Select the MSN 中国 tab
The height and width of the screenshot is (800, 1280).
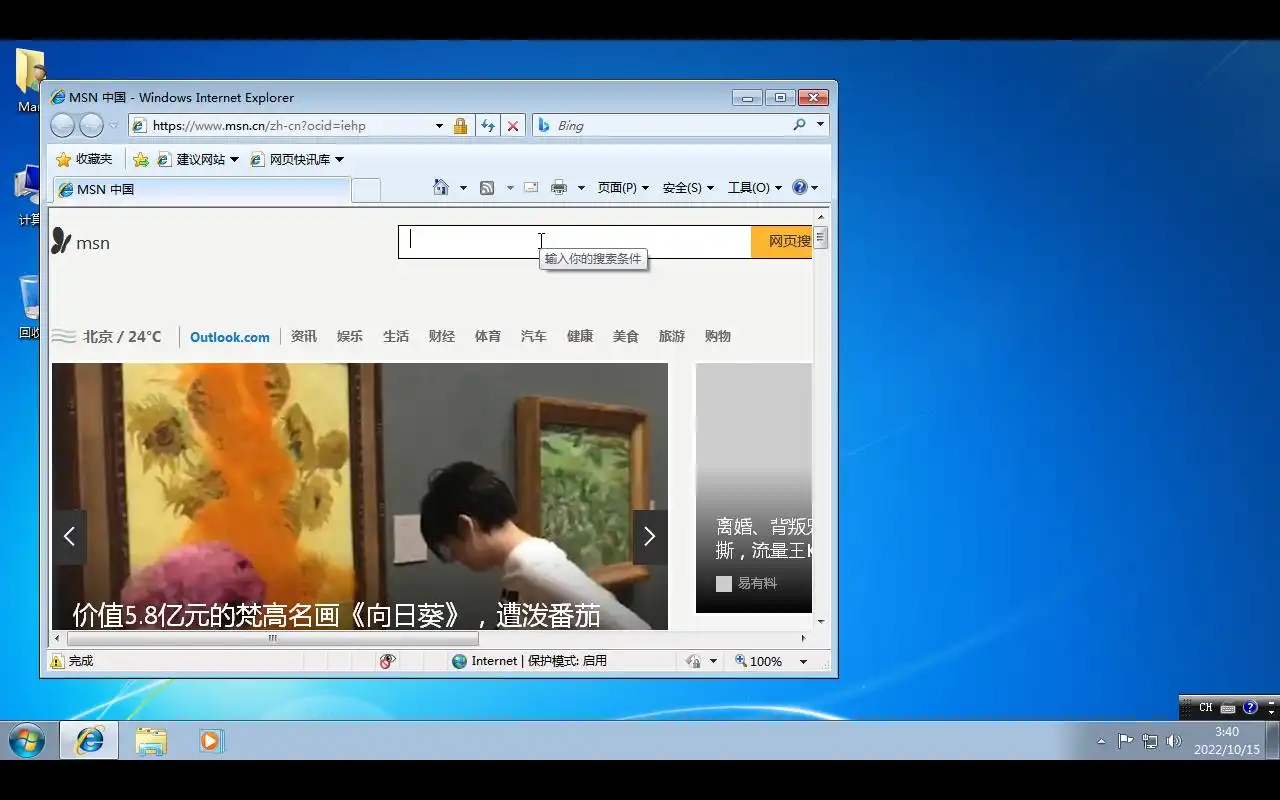coord(200,189)
